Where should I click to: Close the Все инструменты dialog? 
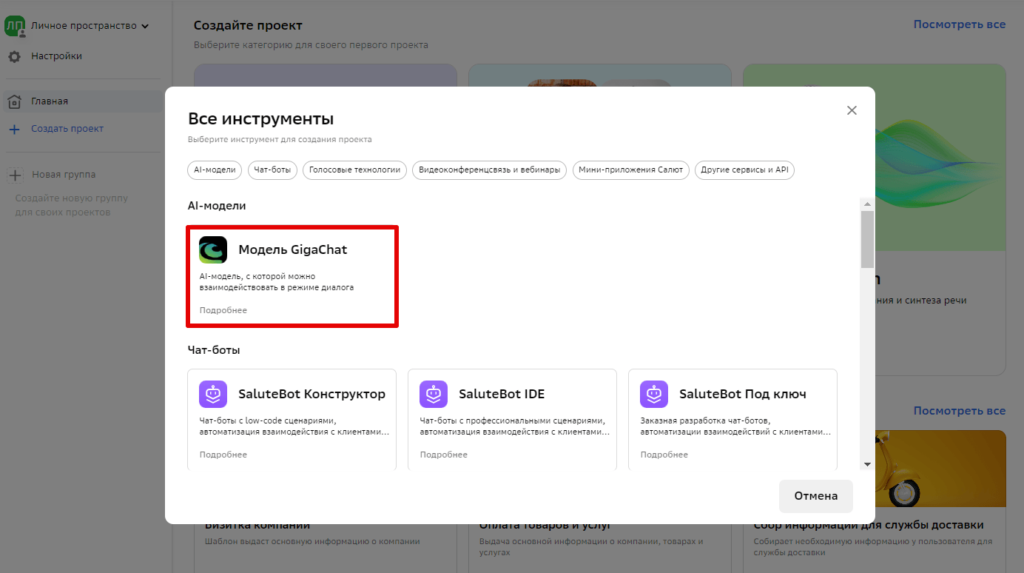coord(852,110)
